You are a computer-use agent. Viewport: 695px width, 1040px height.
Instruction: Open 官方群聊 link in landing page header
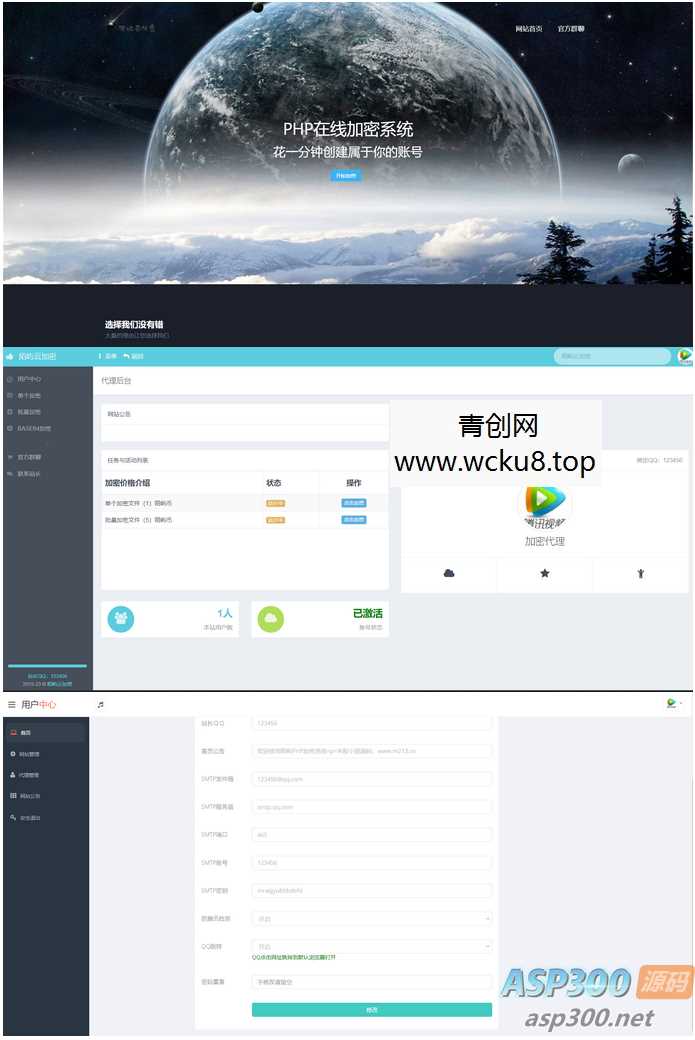tap(570, 29)
